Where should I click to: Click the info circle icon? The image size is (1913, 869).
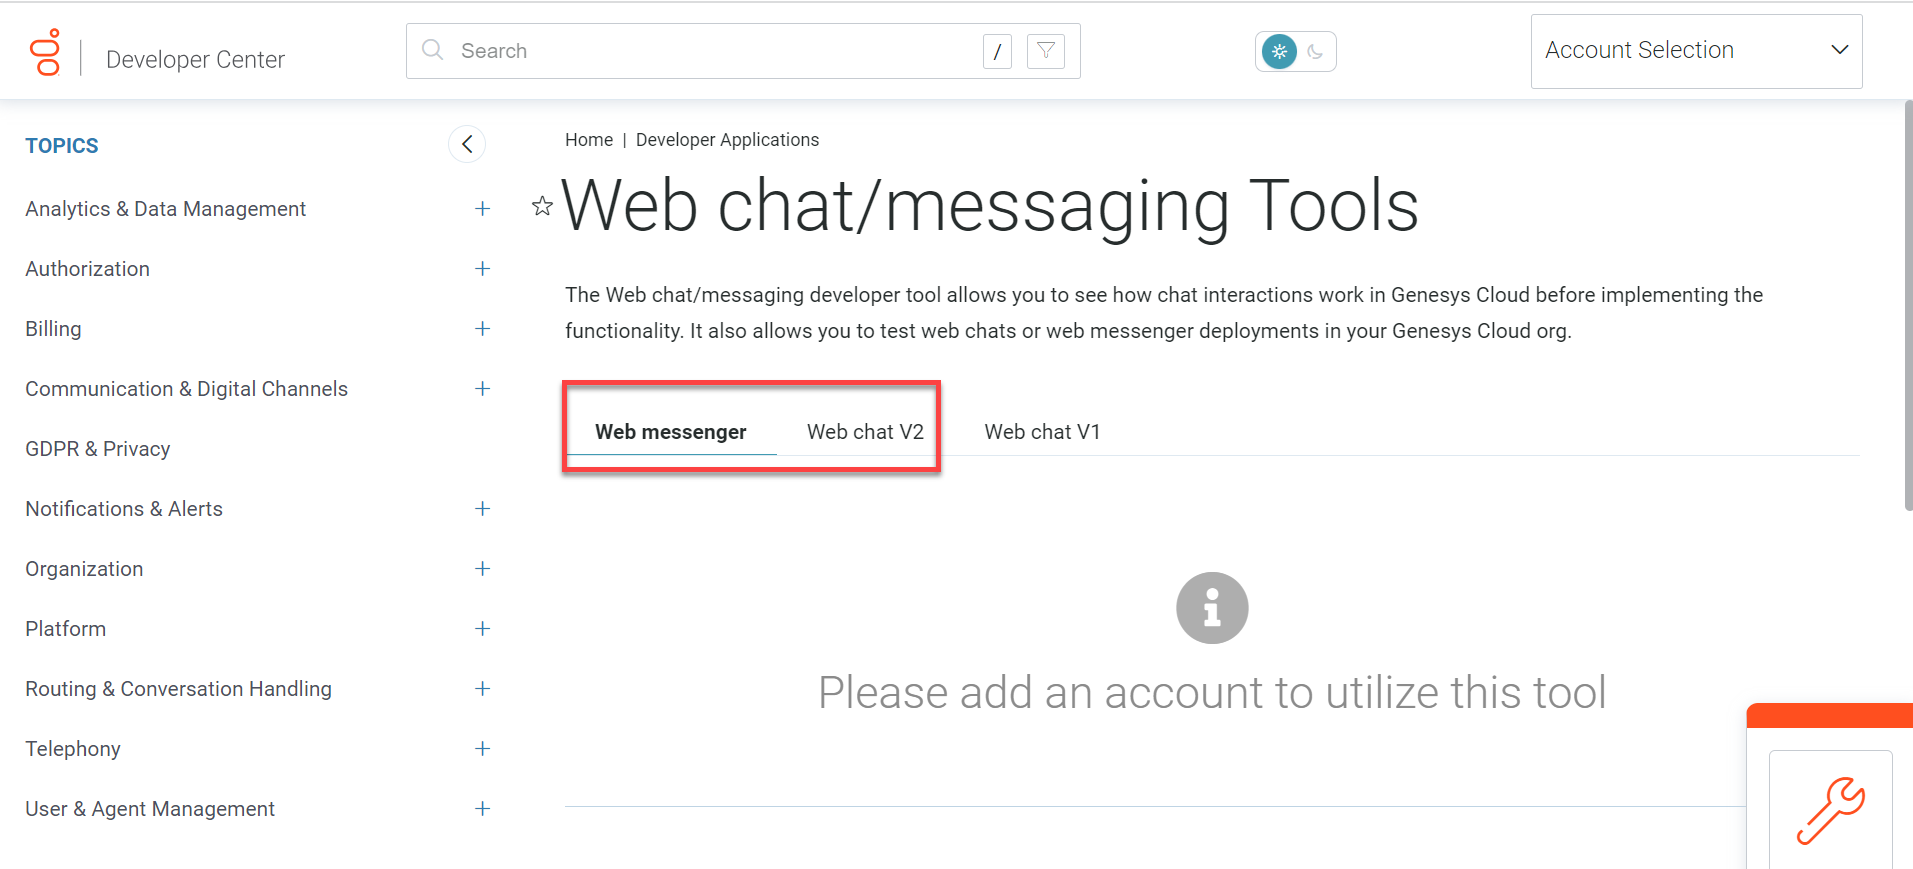(1211, 608)
